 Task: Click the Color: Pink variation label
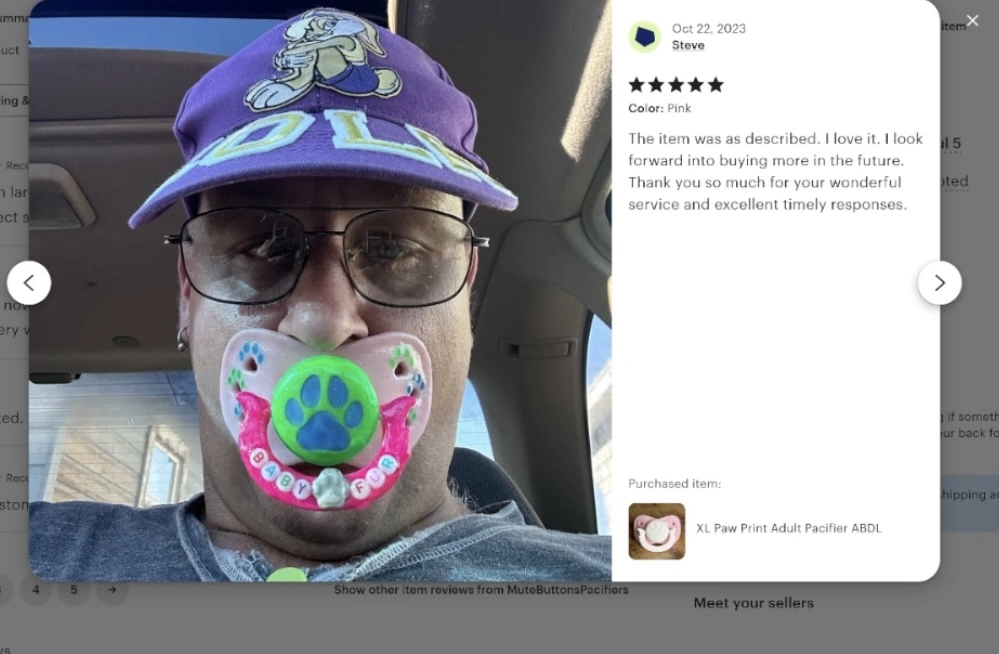coord(659,108)
